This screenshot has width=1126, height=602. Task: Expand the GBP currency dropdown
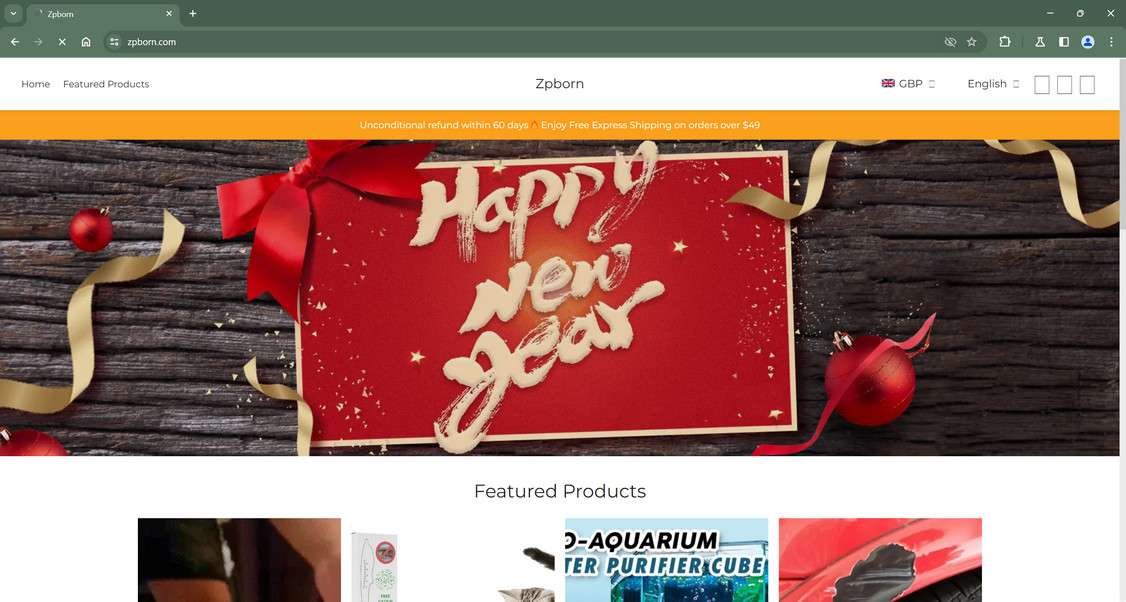(908, 84)
